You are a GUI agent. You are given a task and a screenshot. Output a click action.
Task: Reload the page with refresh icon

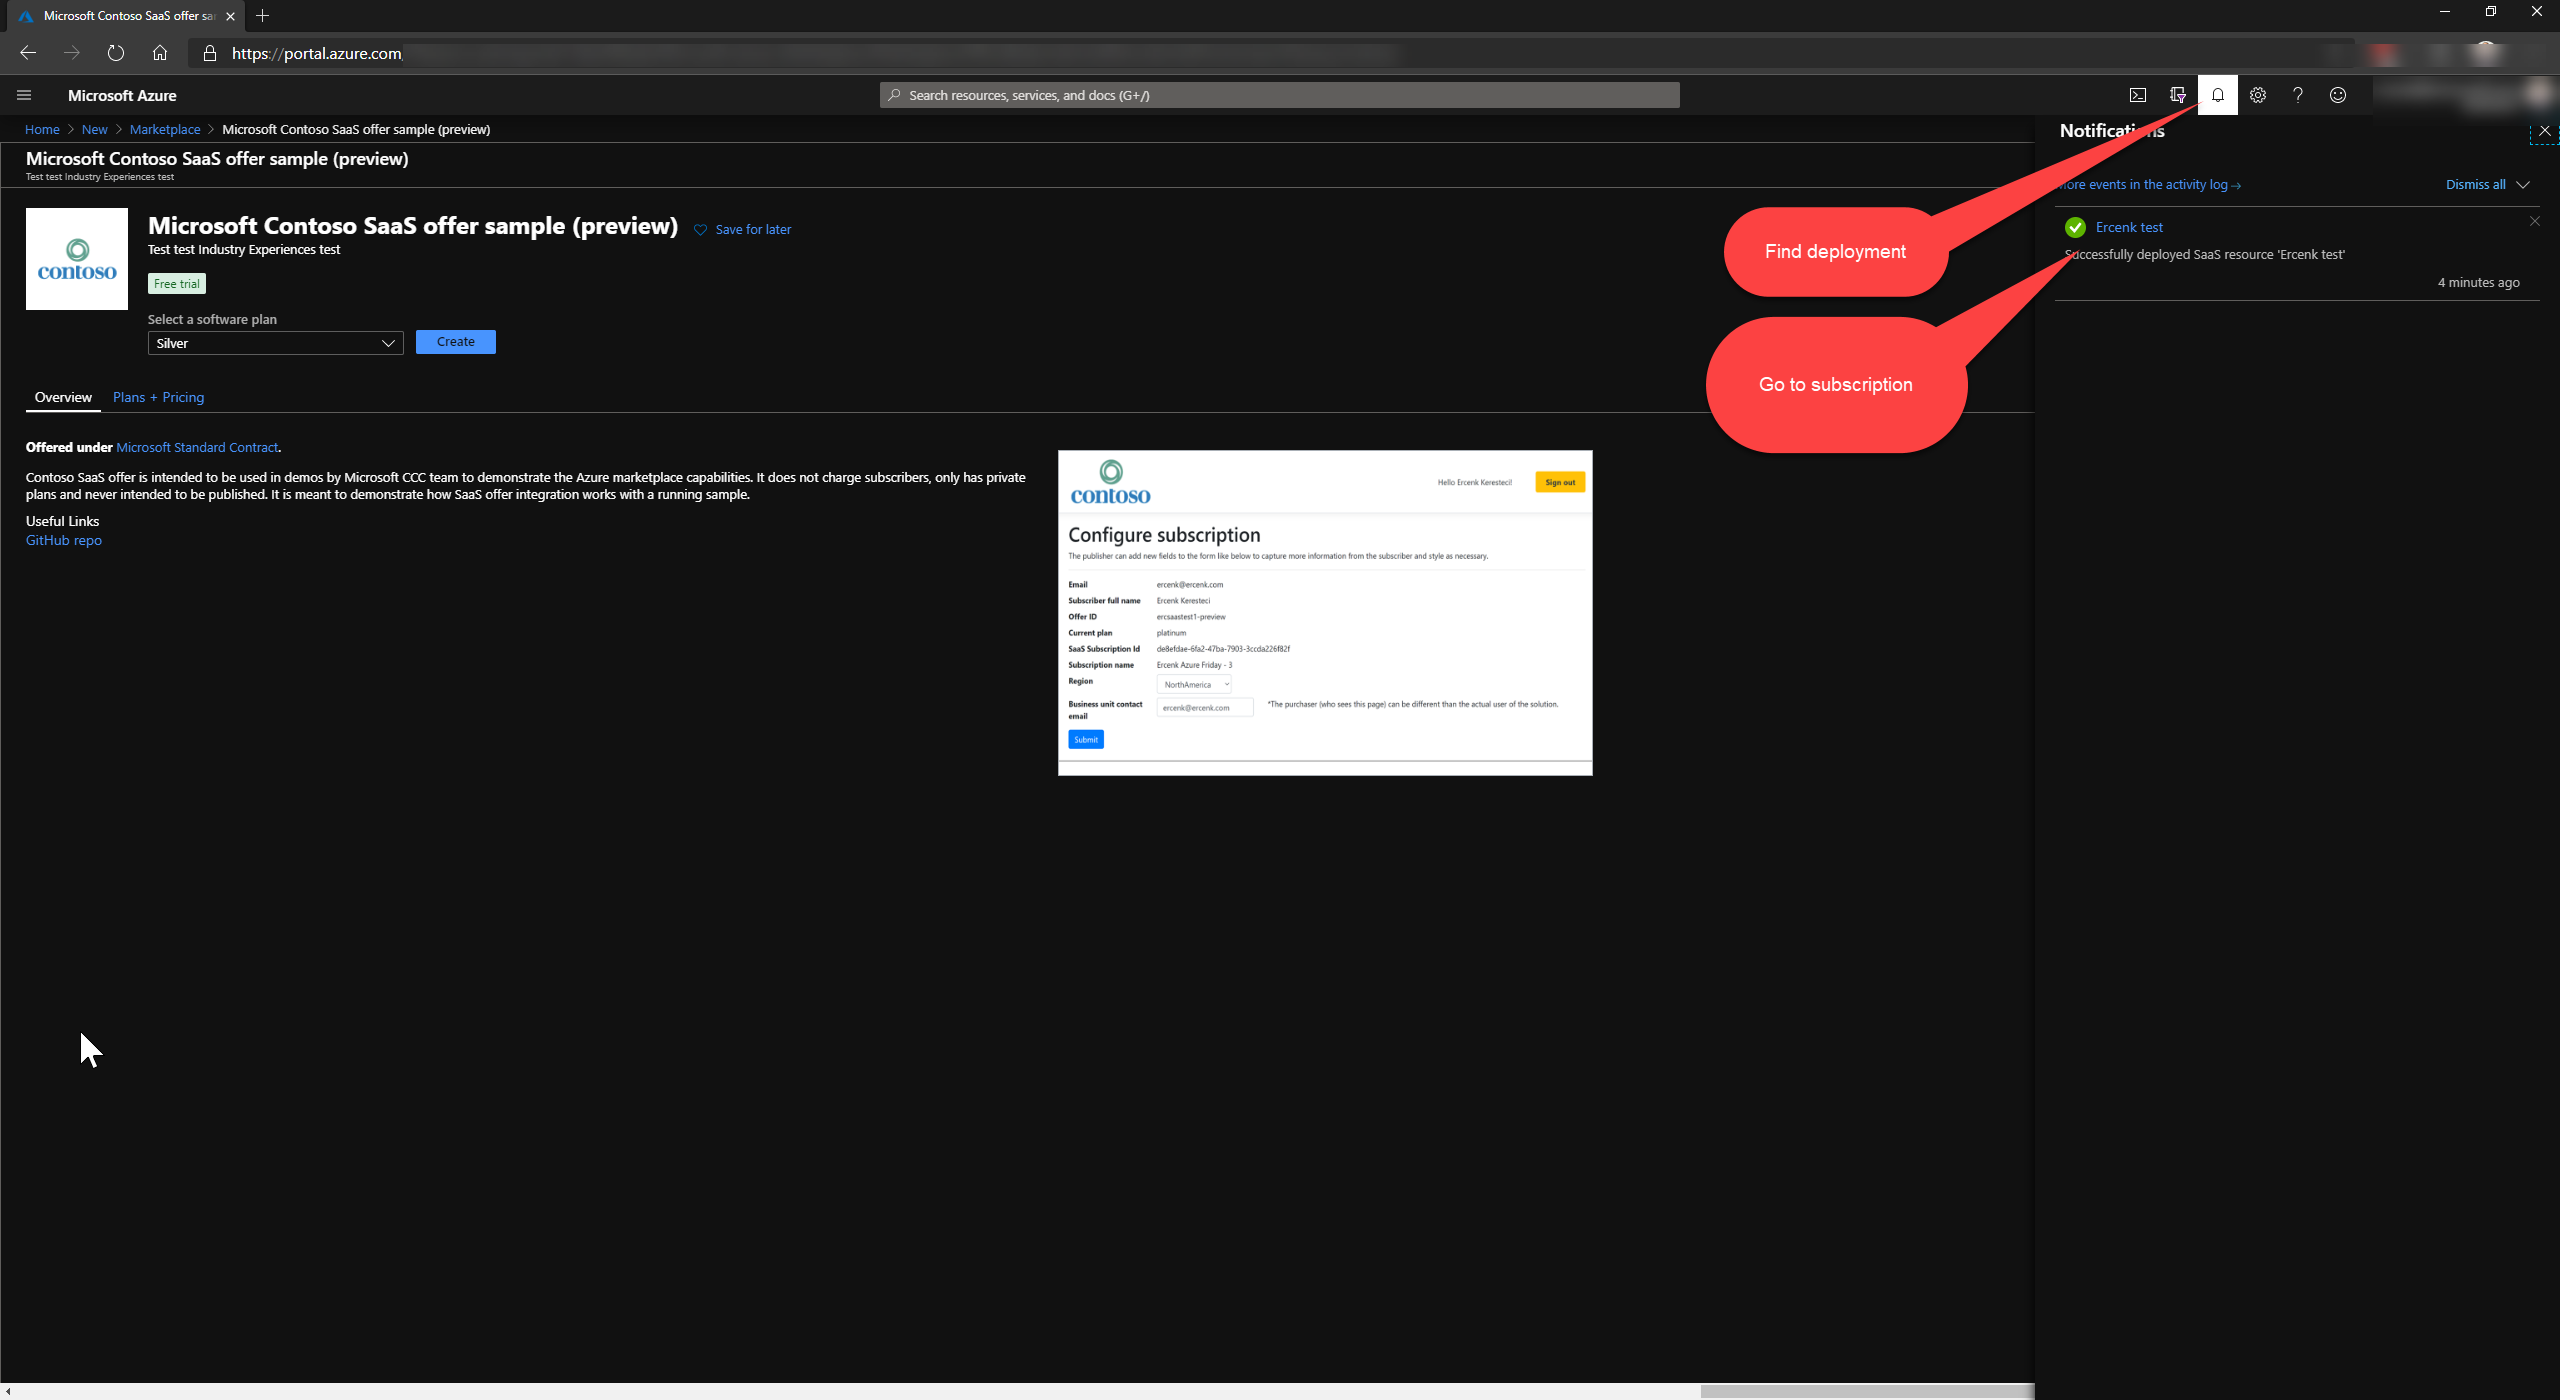tap(116, 53)
